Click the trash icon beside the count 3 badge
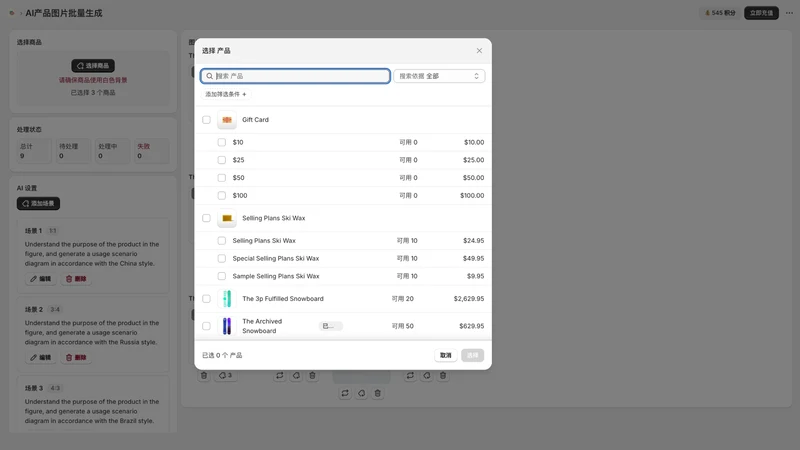This screenshot has height=450, width=800. (204, 376)
